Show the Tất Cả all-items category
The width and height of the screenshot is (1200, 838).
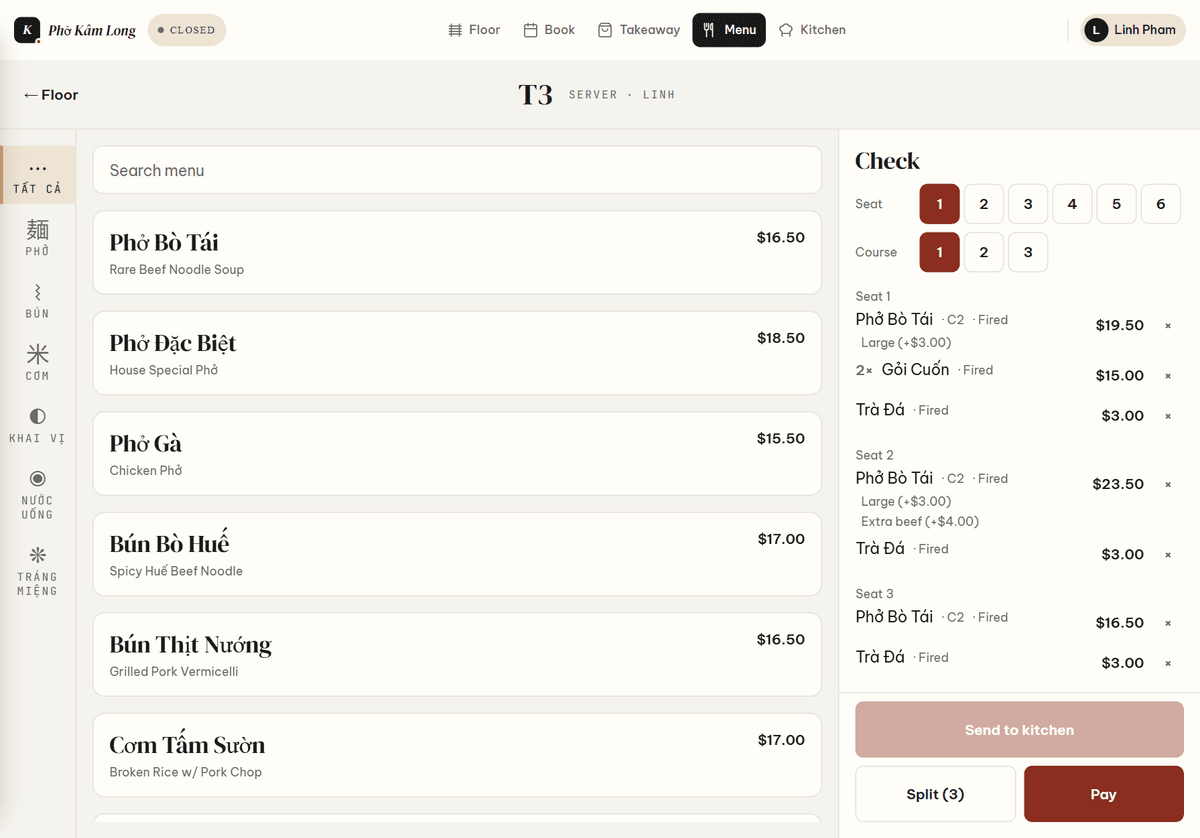tap(38, 176)
